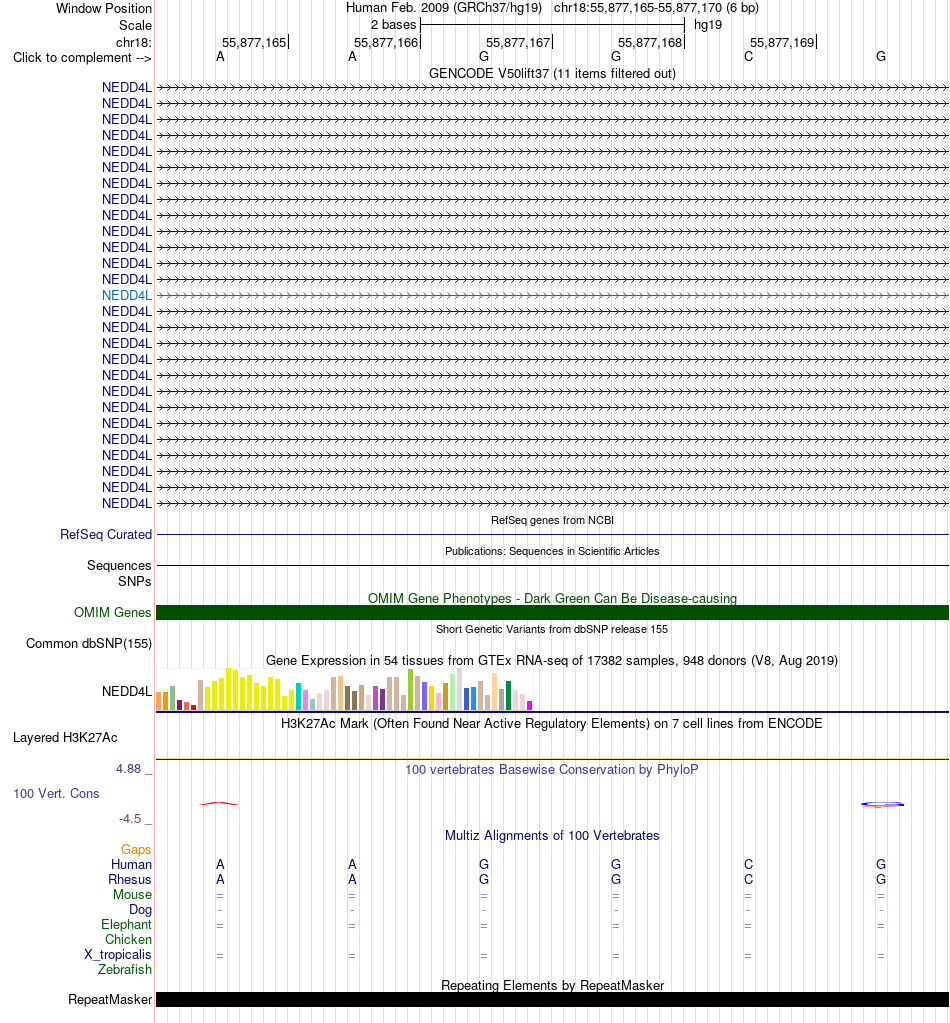Click the 'Elephant' alignment row label
Screen dimensions: 950x1023
coord(127,924)
